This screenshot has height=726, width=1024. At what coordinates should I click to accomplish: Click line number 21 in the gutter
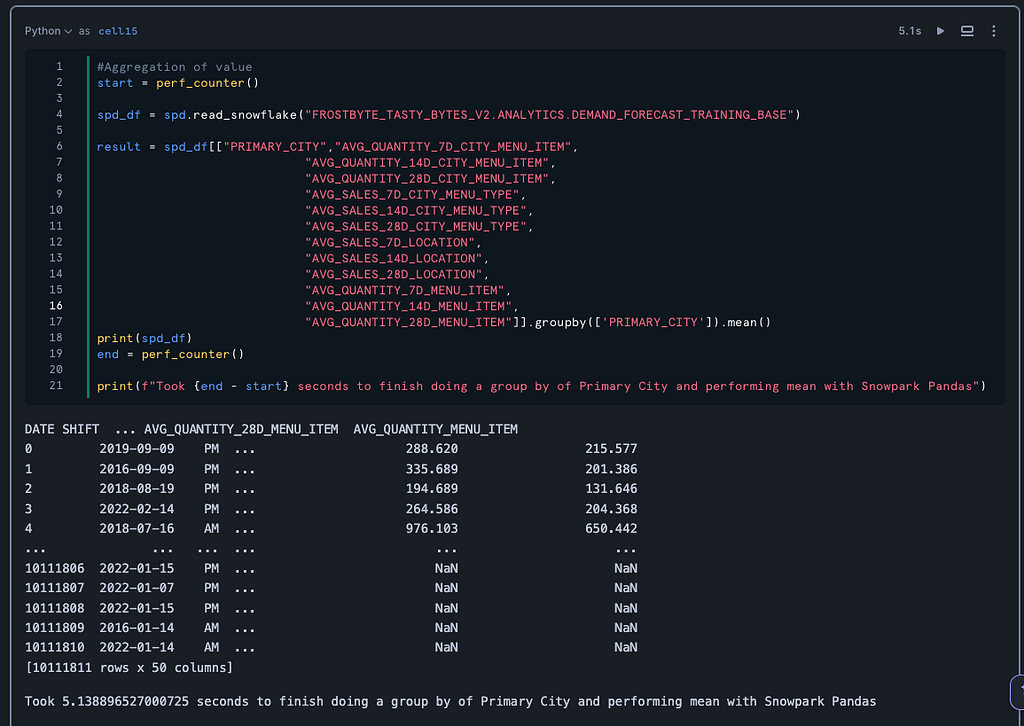coord(56,385)
